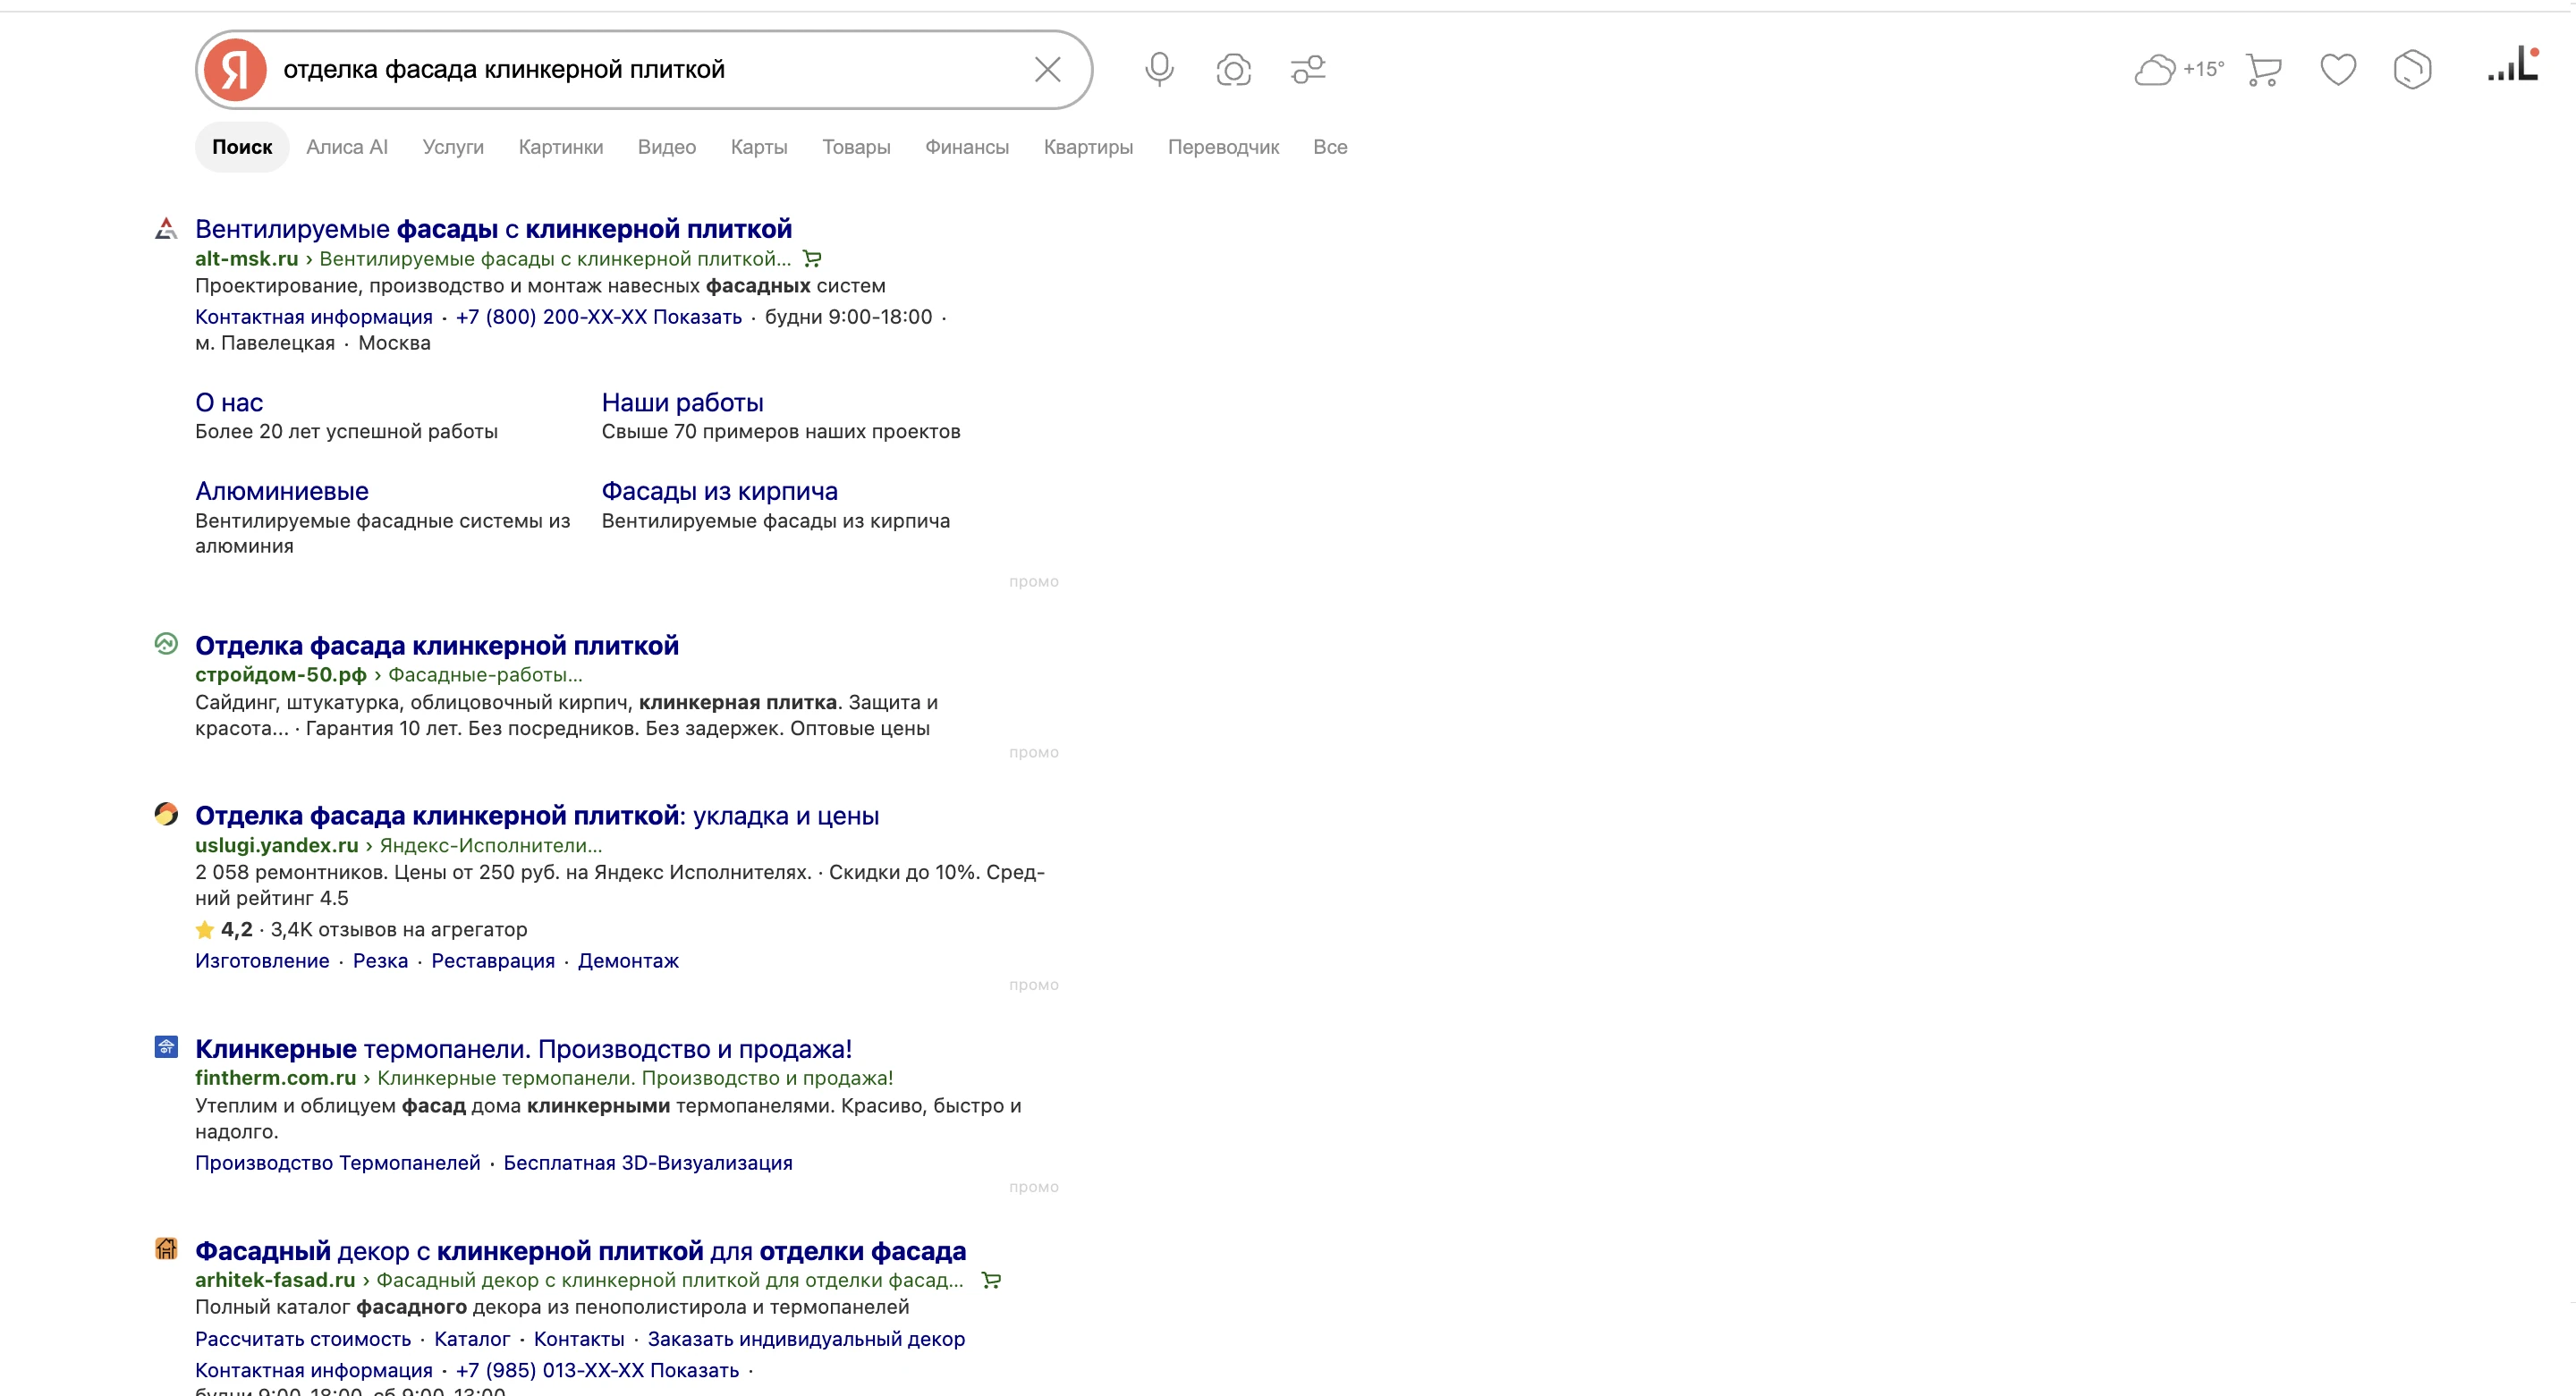2576x1396 pixels.
Task: Click the cart icon beside alt-msk.ru breadcrumb
Action: click(812, 259)
